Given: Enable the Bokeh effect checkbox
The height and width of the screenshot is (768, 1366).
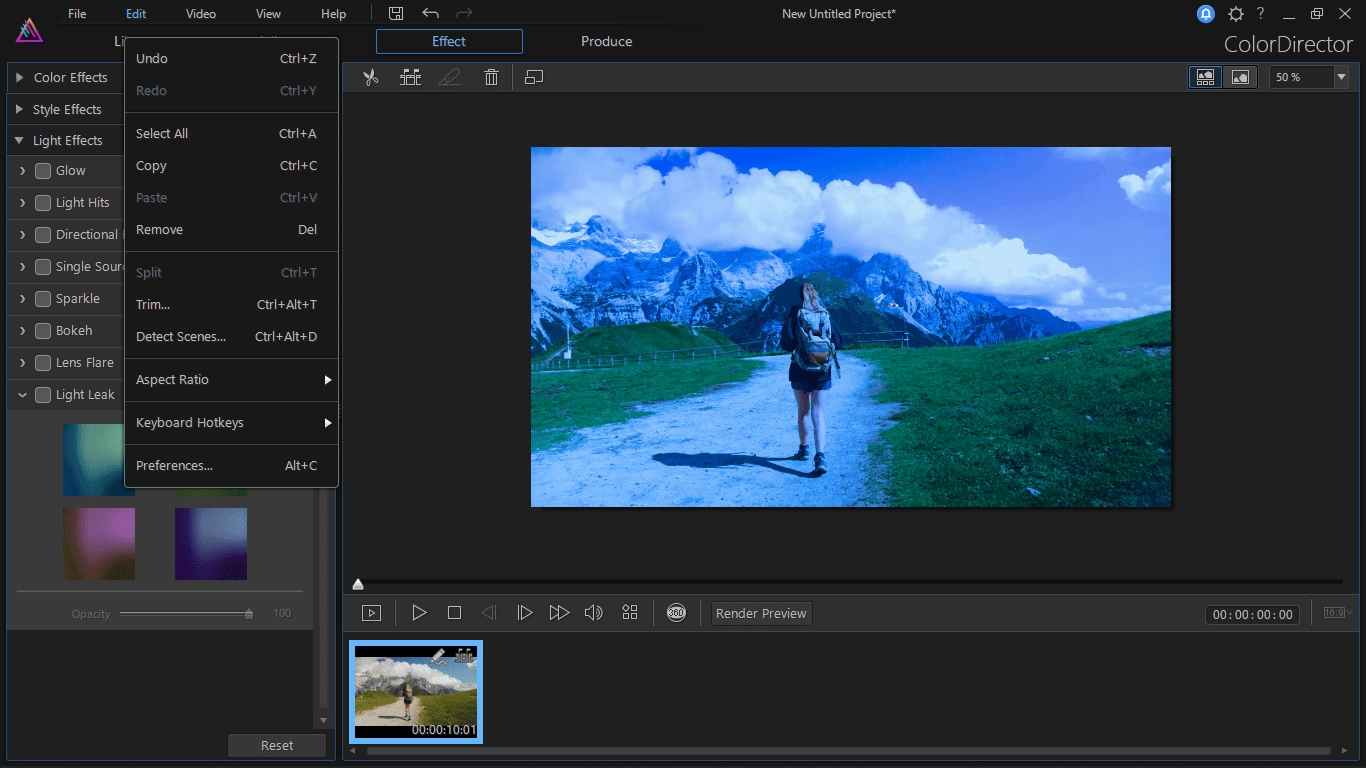Looking at the screenshot, I should [x=43, y=331].
